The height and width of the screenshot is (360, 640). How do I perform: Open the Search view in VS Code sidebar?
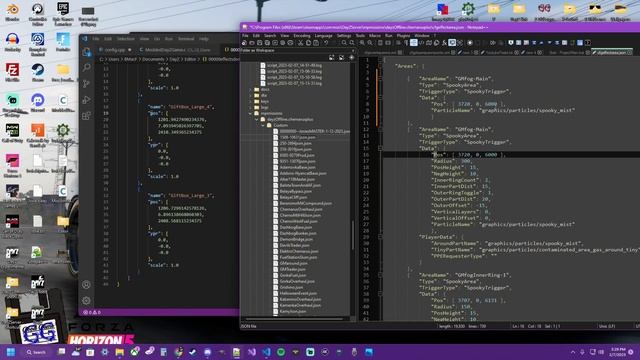pyautogui.click(x=87, y=67)
